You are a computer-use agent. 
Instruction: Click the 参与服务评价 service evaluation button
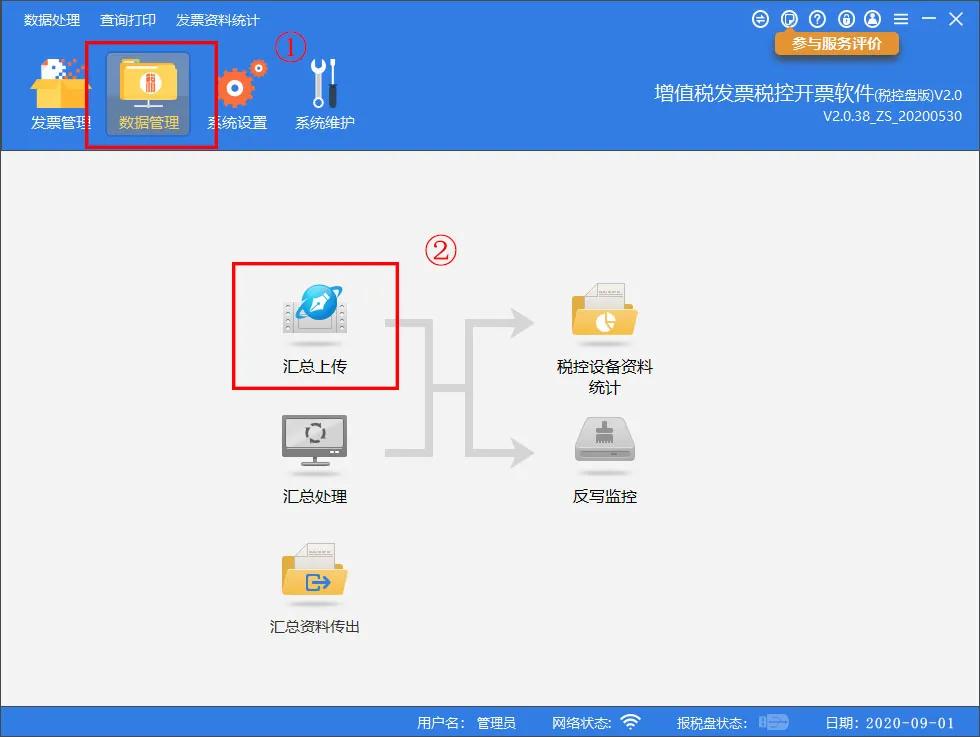coord(836,44)
